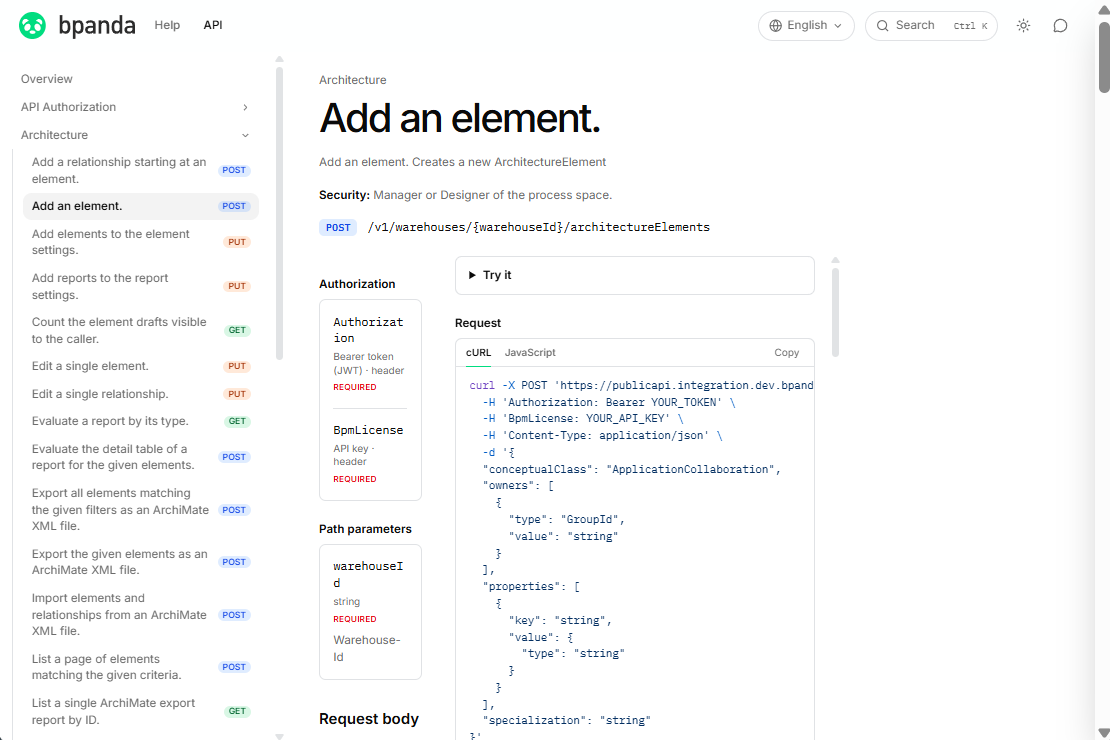
Task: Switch to the cURL tab
Action: pos(479,353)
